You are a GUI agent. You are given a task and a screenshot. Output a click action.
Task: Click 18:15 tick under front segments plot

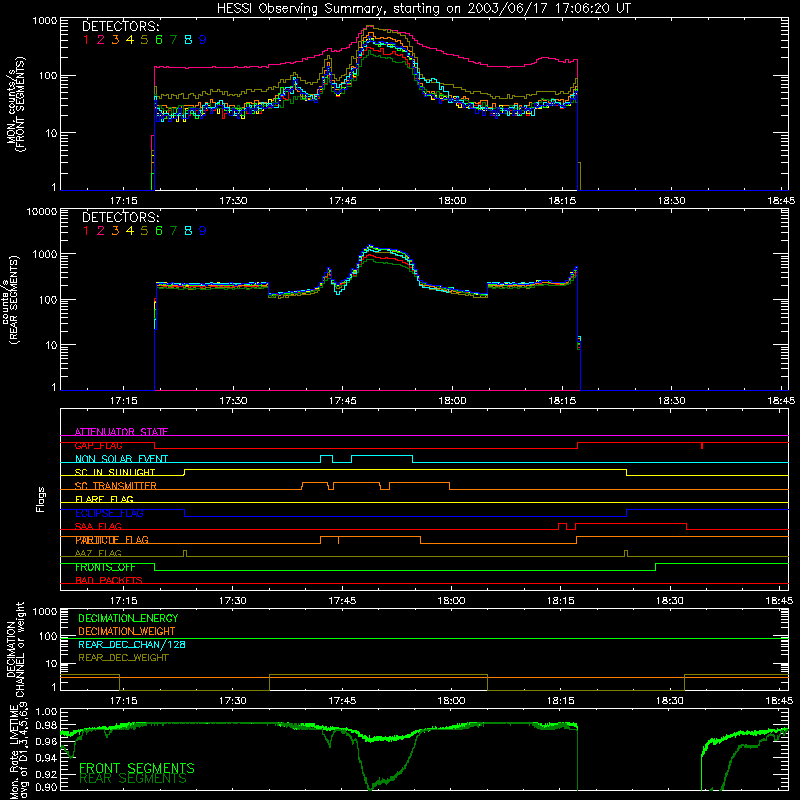coord(562,201)
